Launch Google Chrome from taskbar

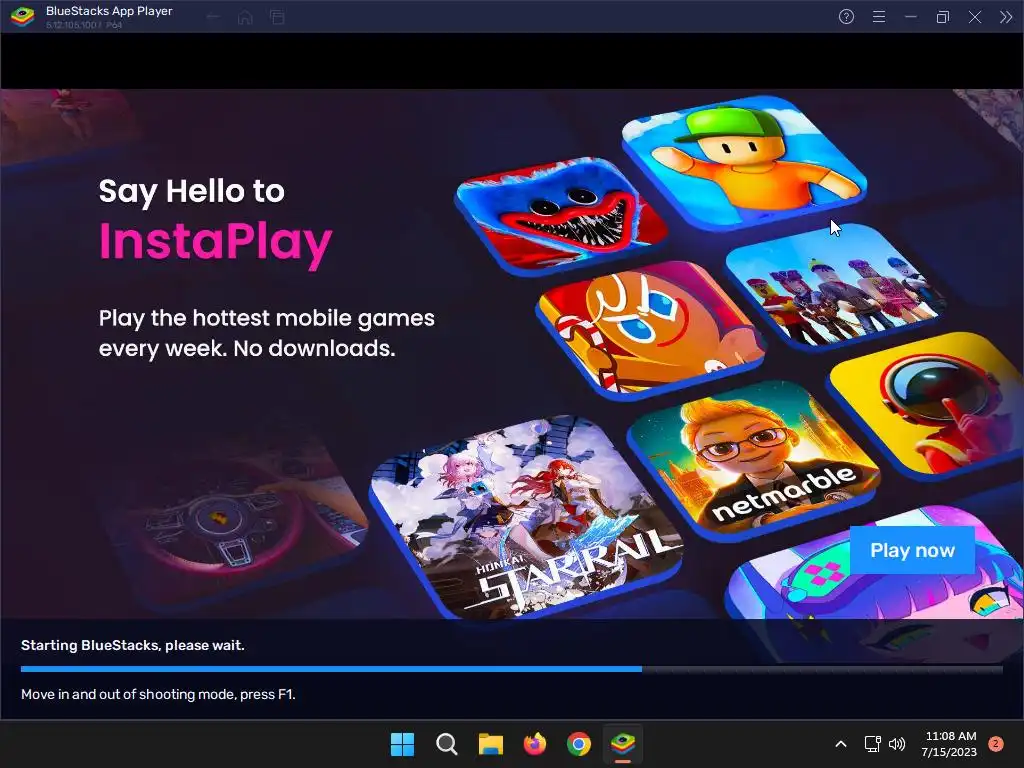click(579, 744)
